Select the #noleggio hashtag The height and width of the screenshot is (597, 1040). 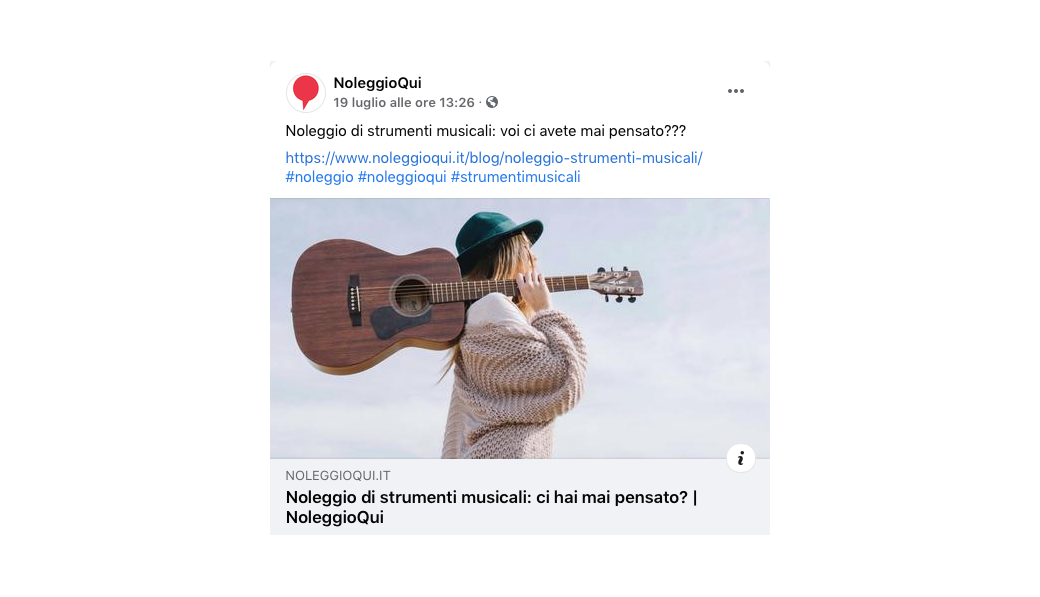coord(320,177)
